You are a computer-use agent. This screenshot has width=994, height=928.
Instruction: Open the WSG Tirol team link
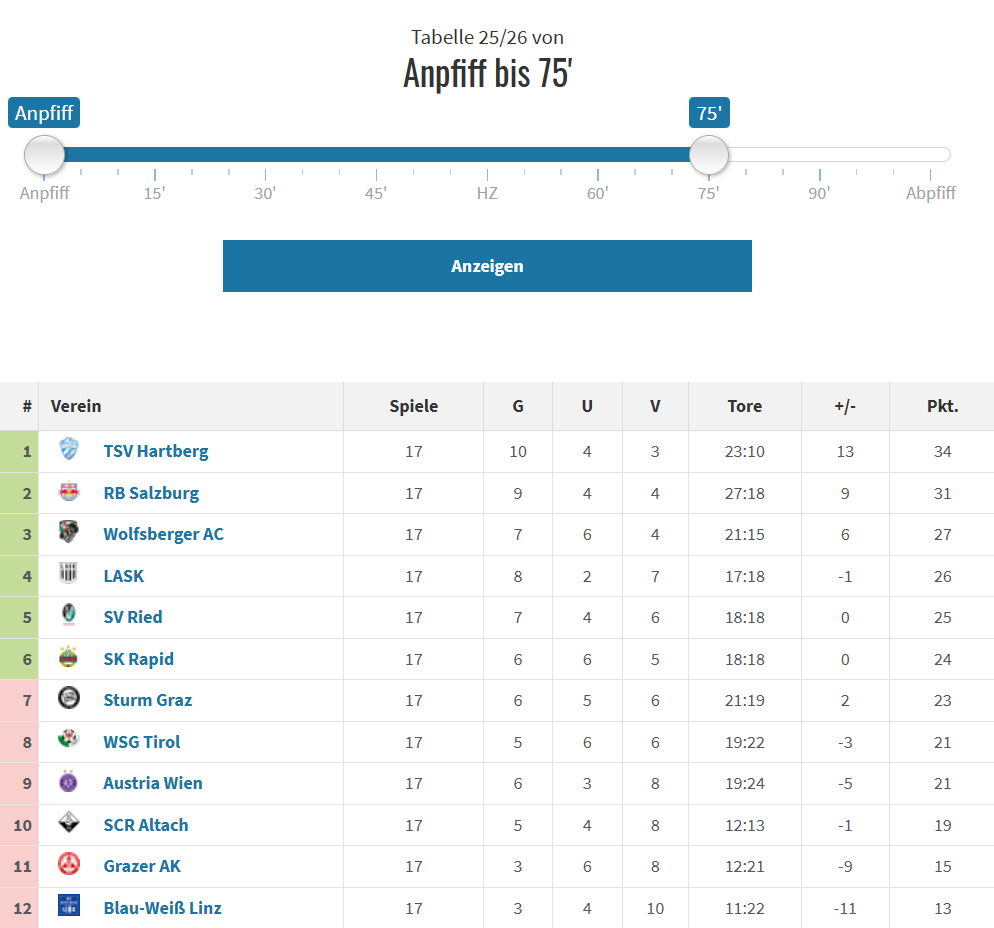[x=142, y=742]
